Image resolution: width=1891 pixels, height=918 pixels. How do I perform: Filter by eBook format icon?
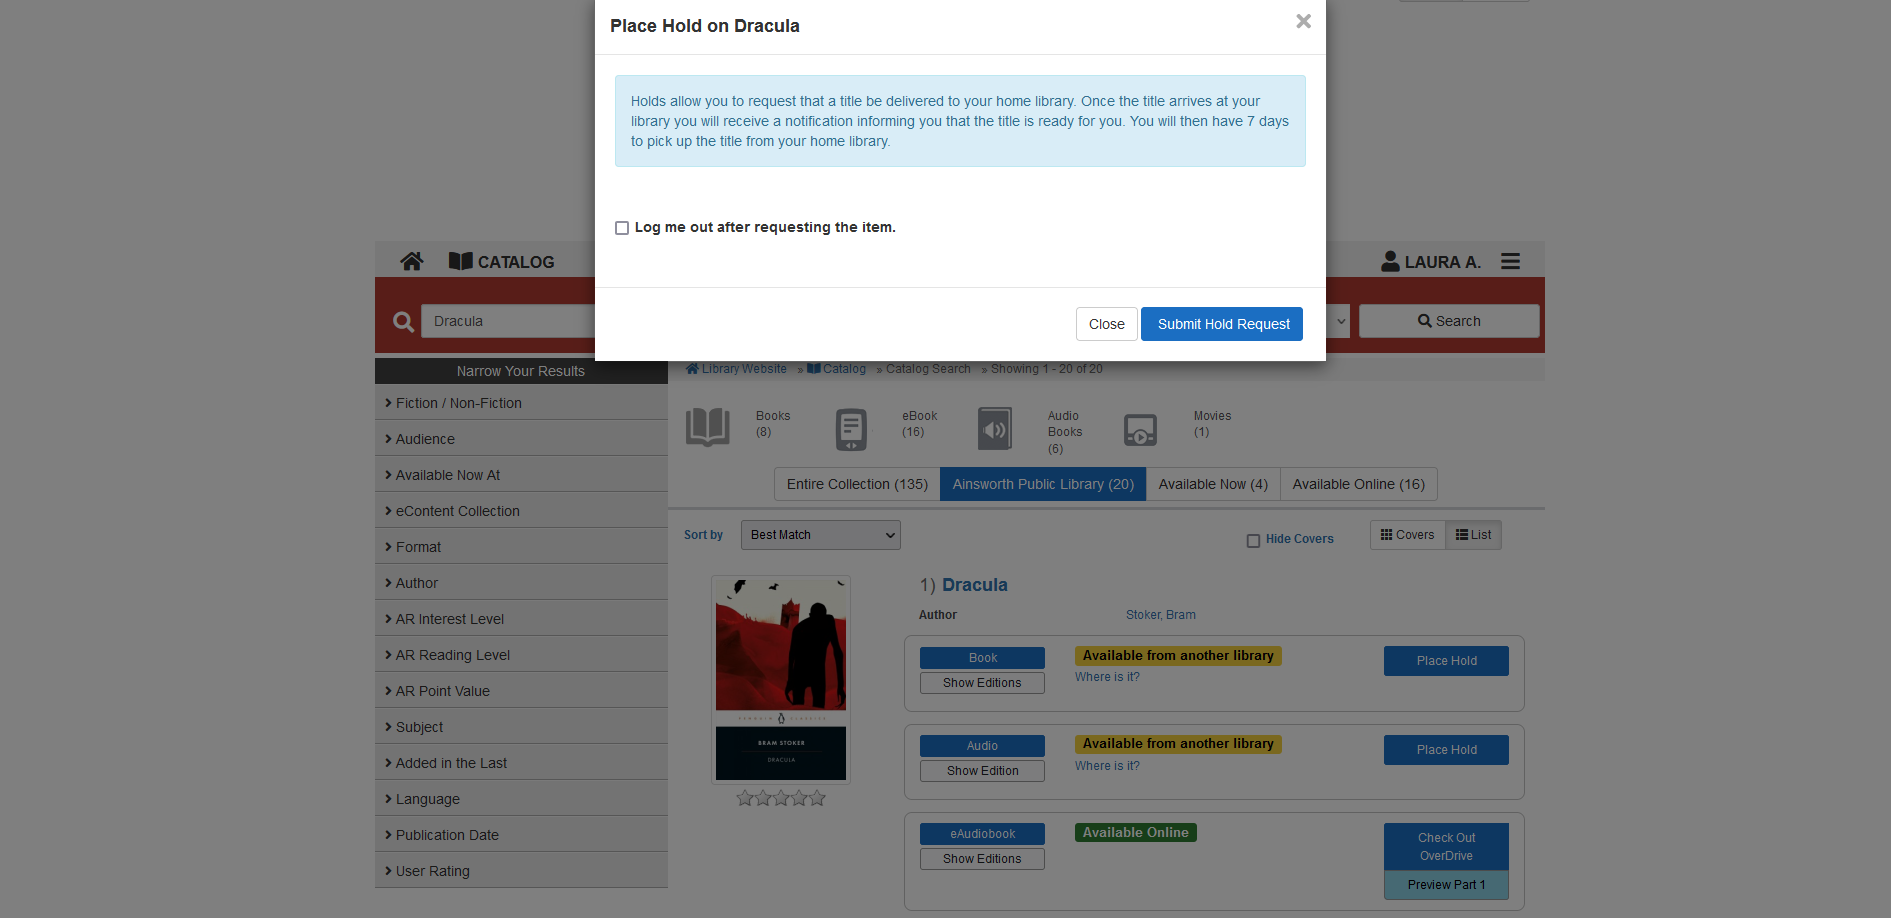click(x=851, y=429)
